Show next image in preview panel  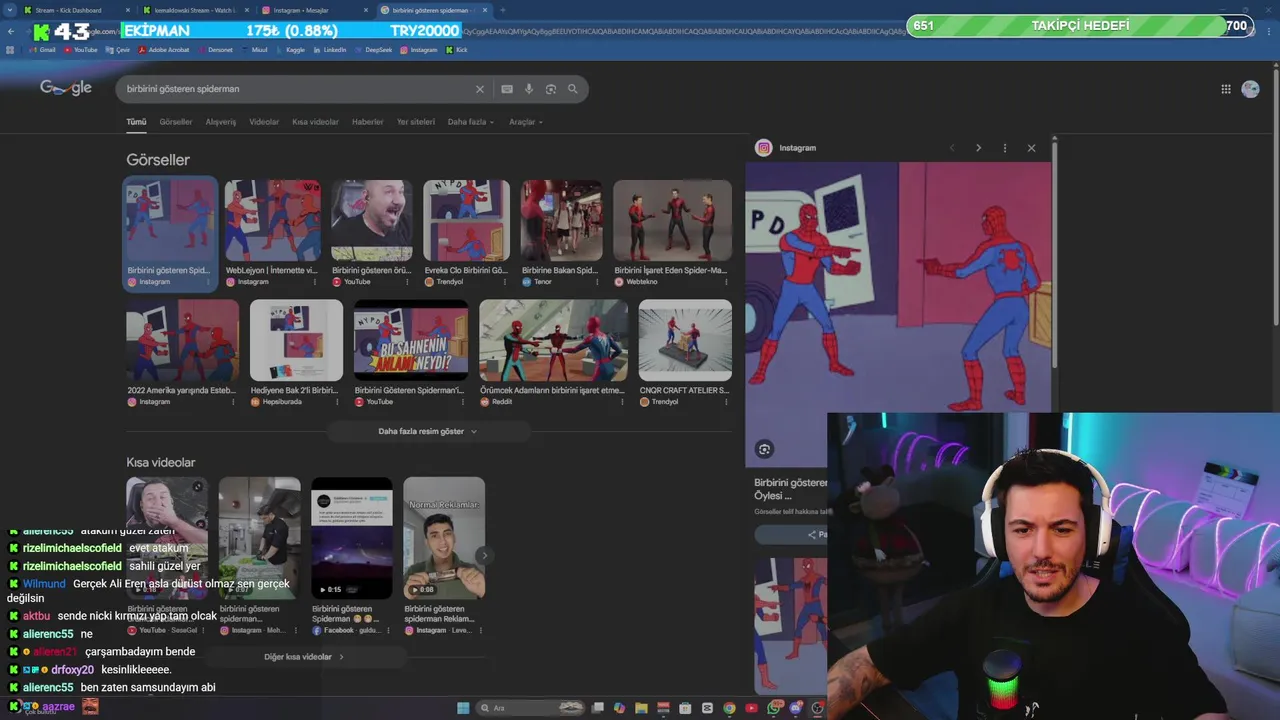click(978, 148)
